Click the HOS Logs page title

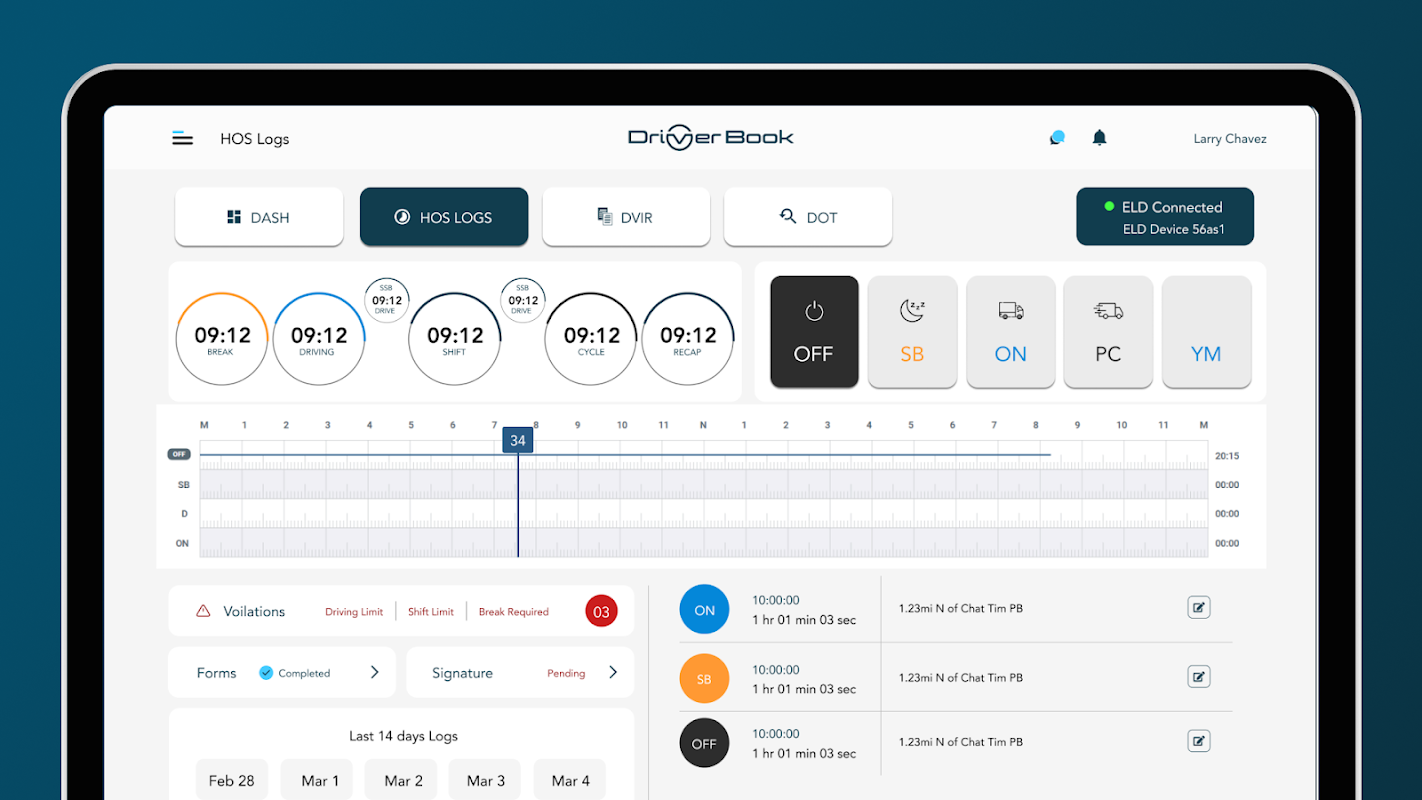pyautogui.click(x=255, y=139)
